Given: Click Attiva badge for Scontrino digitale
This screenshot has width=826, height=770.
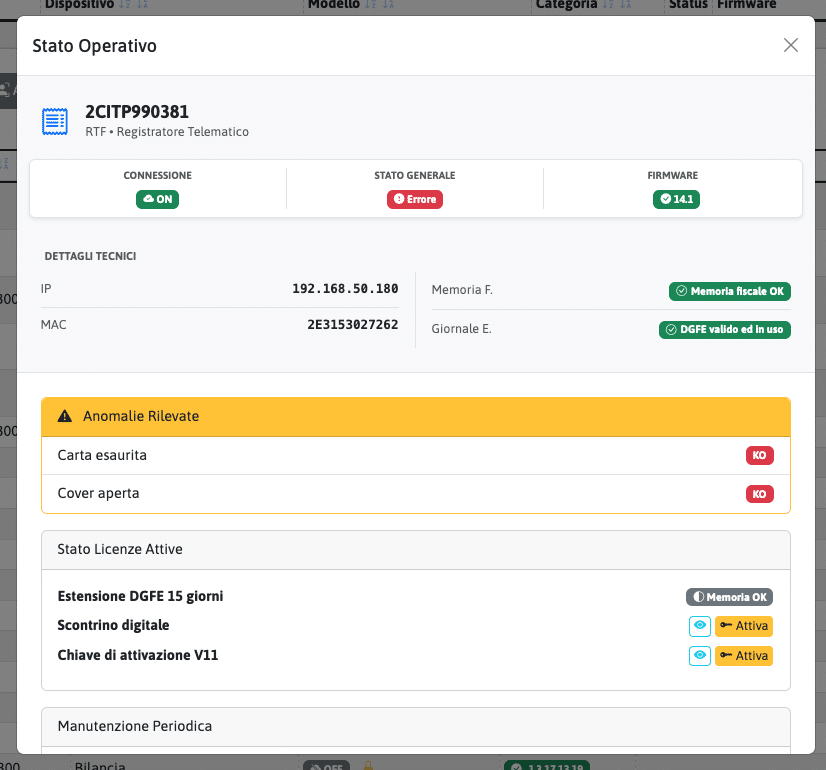Looking at the screenshot, I should pos(744,626).
